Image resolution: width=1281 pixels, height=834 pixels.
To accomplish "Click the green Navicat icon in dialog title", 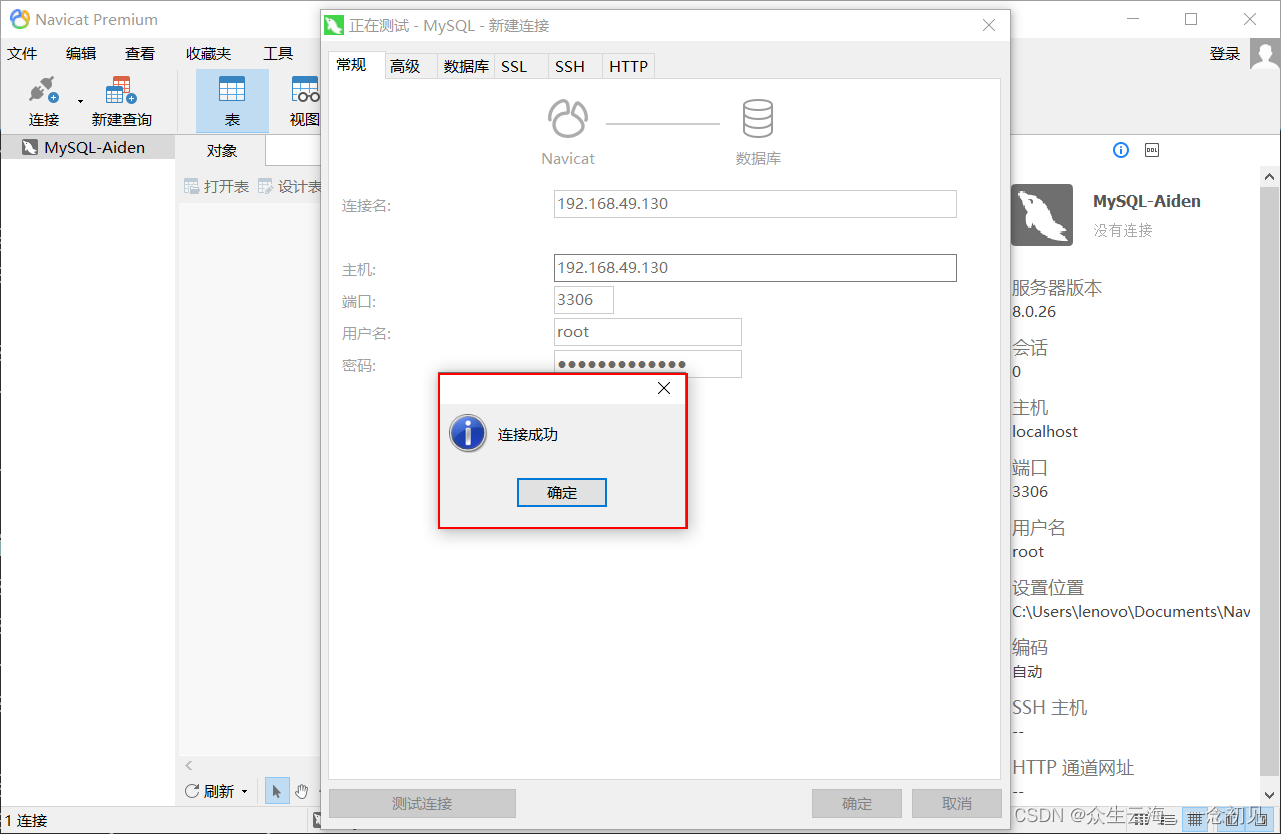I will (x=335, y=25).
